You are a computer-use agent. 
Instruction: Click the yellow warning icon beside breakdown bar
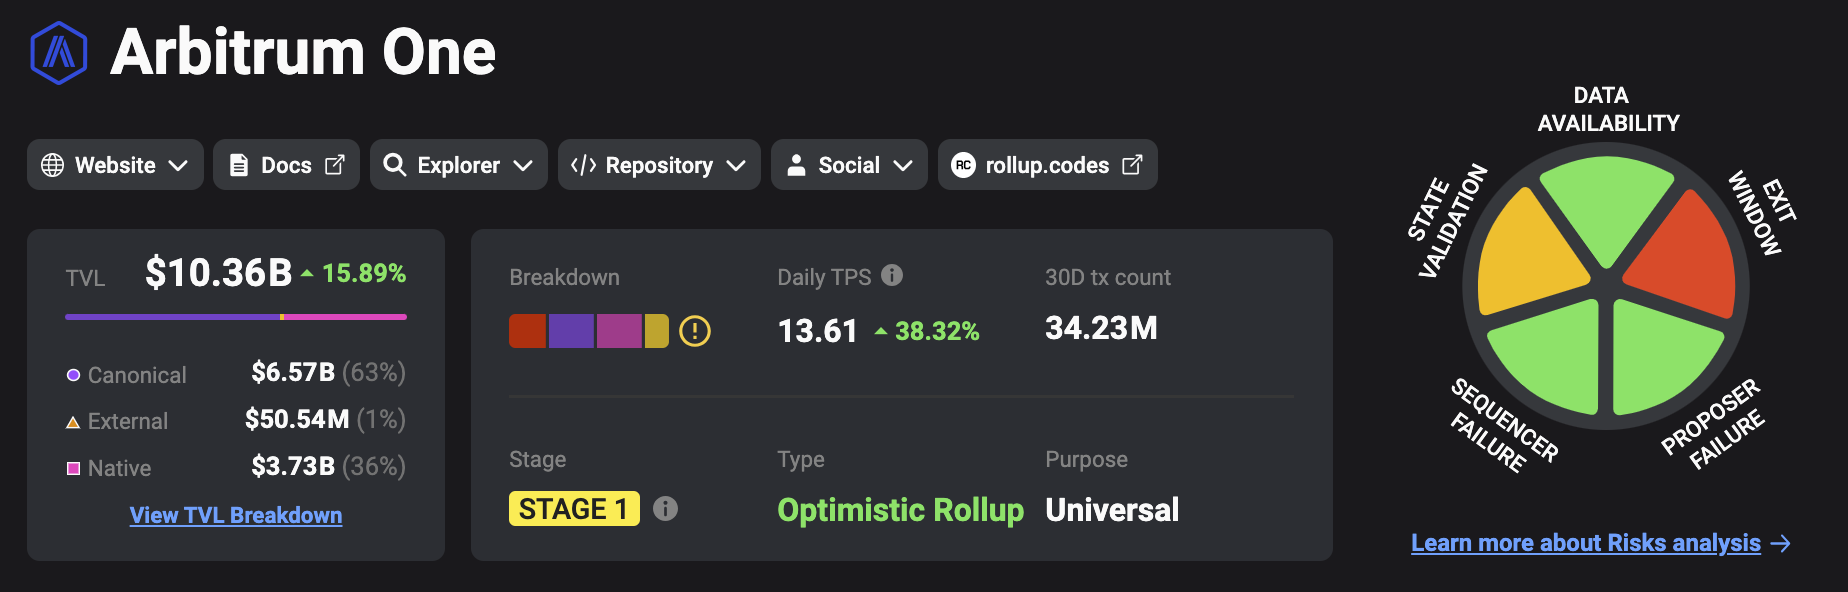(x=695, y=331)
